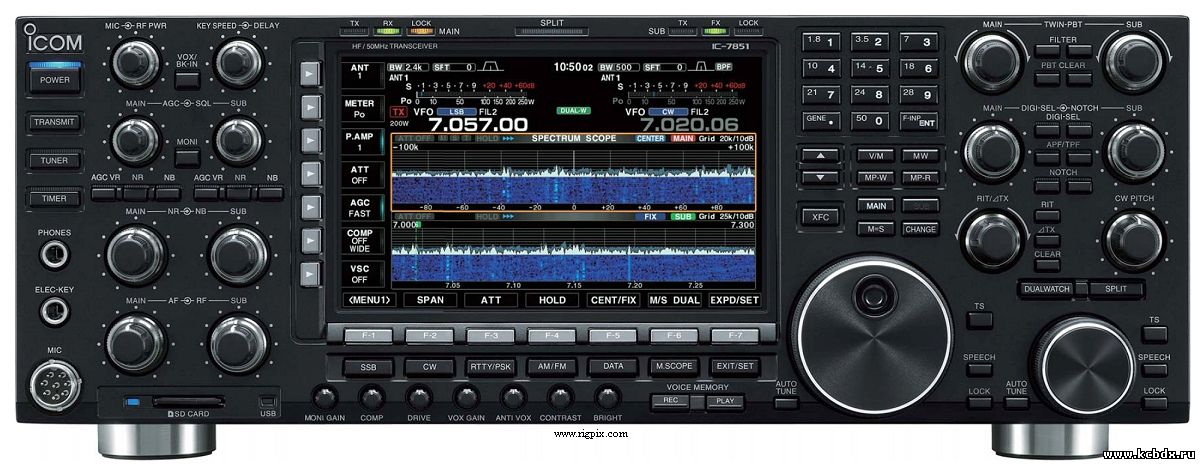
Task: Click the EXIT/SET button
Action: click(x=735, y=367)
